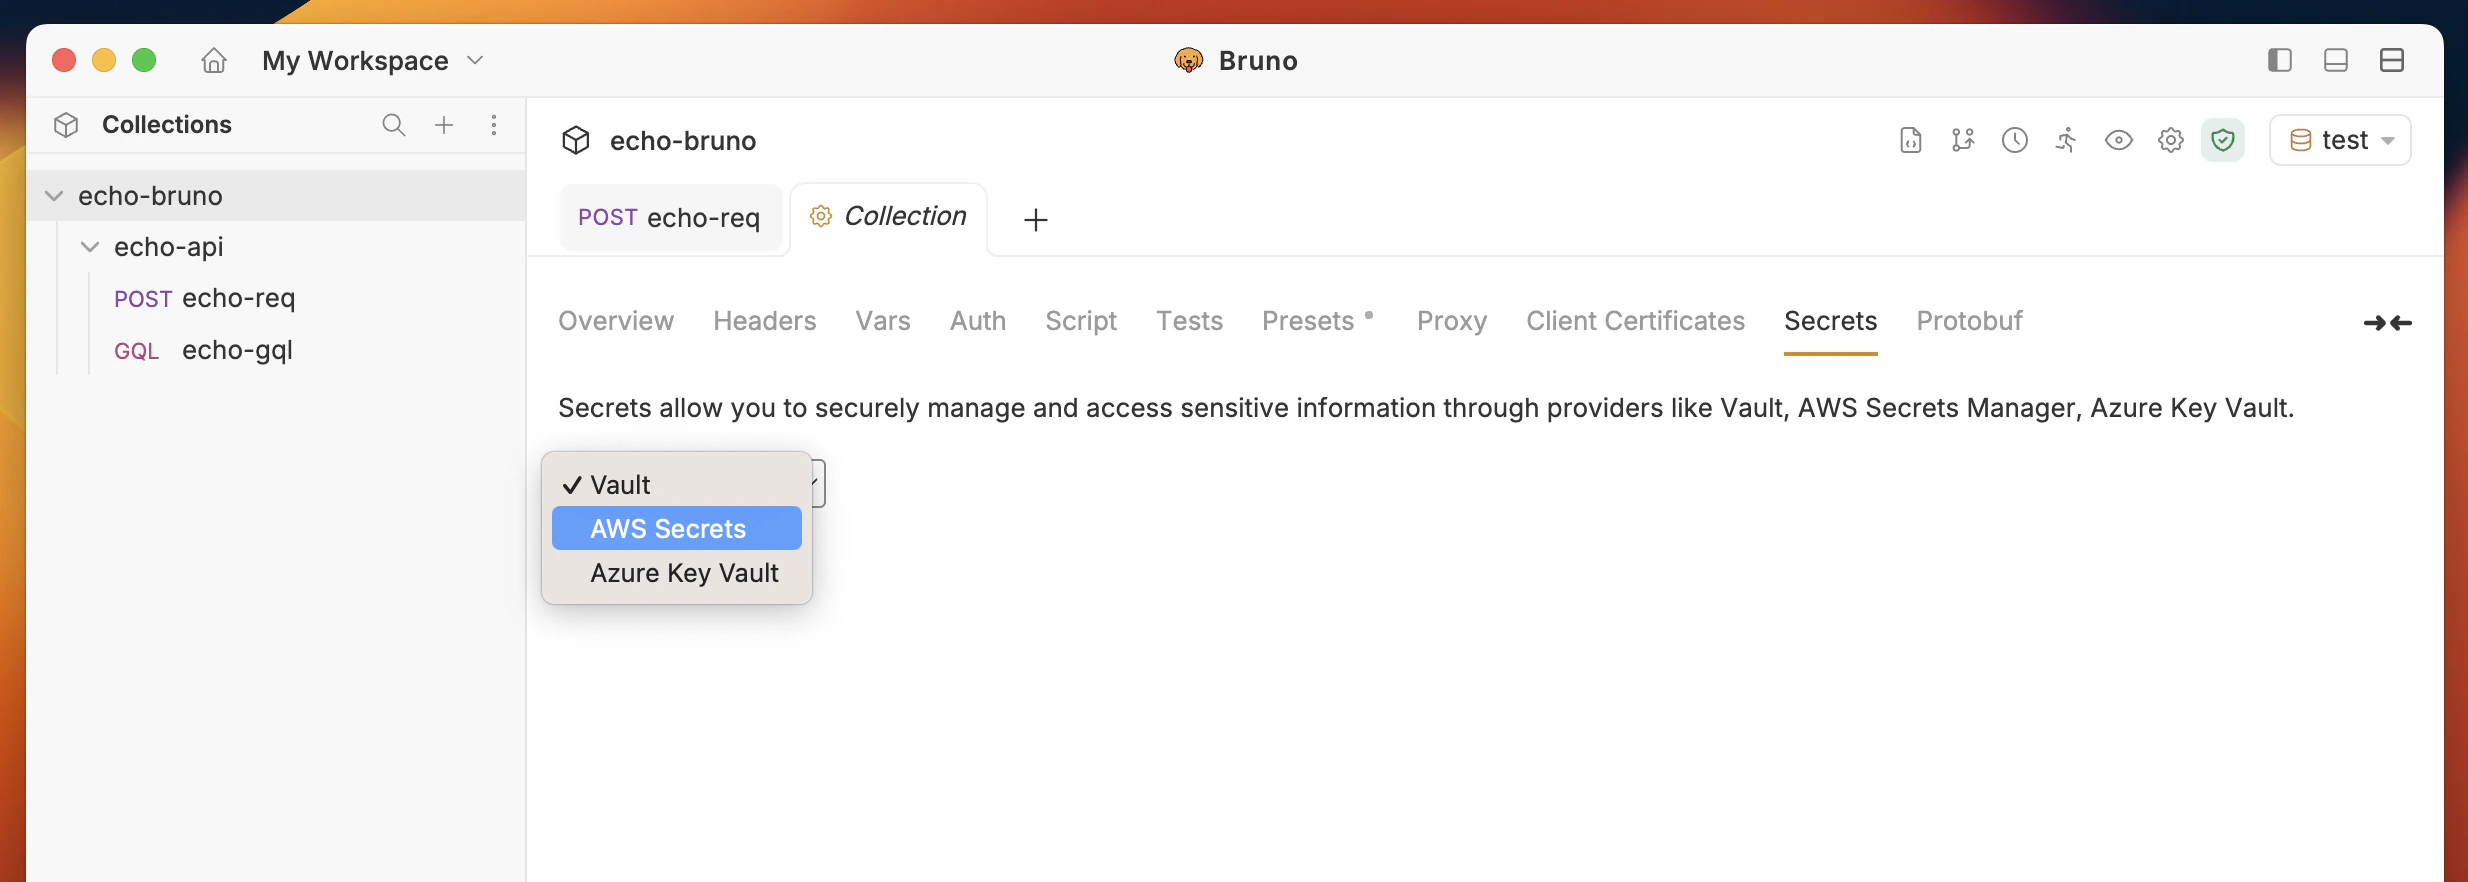Viewport: 2468px width, 882px height.
Task: Open the Tests section
Action: (x=1190, y=321)
